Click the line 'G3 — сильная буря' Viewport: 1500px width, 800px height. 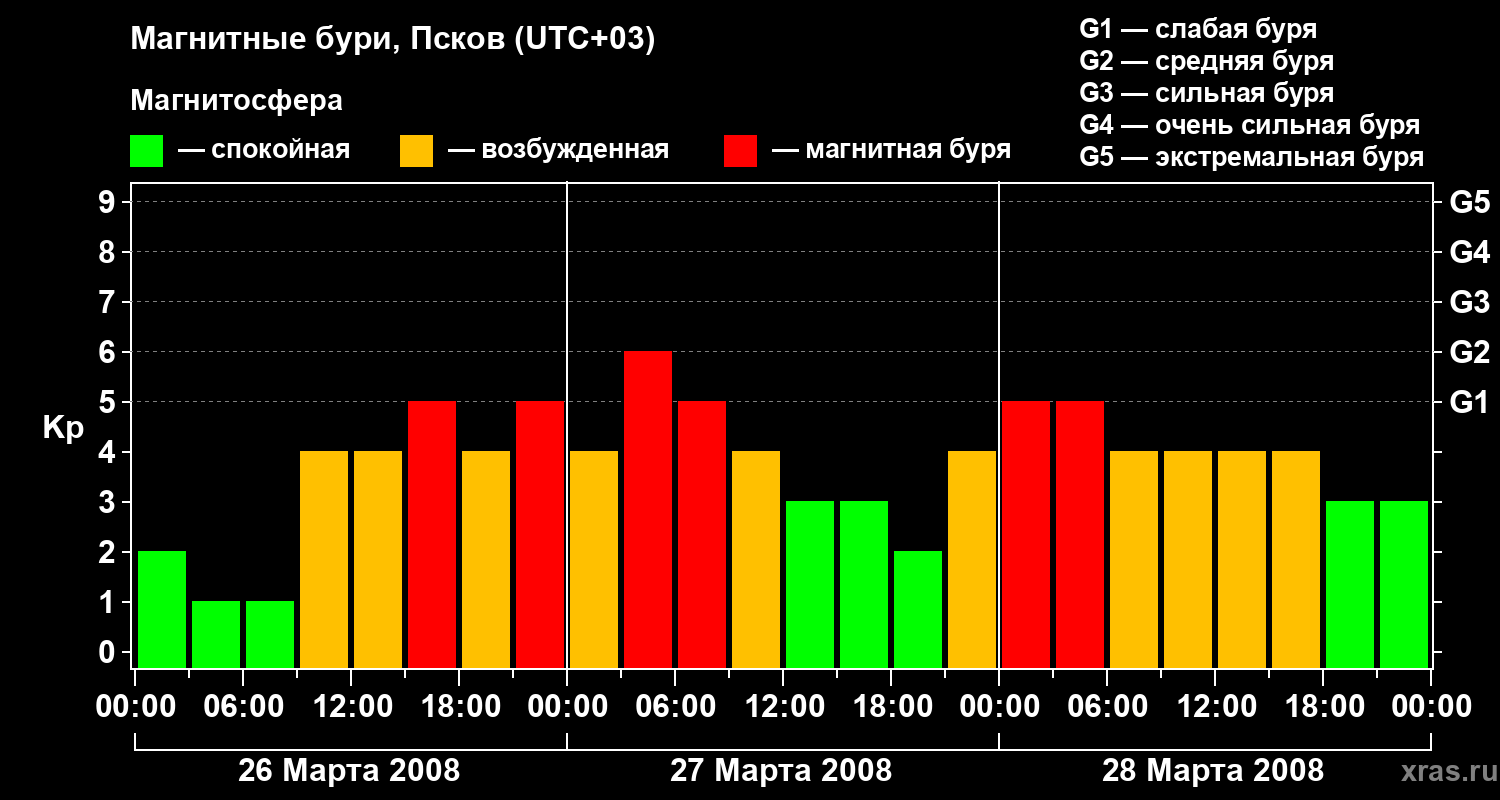point(1207,93)
